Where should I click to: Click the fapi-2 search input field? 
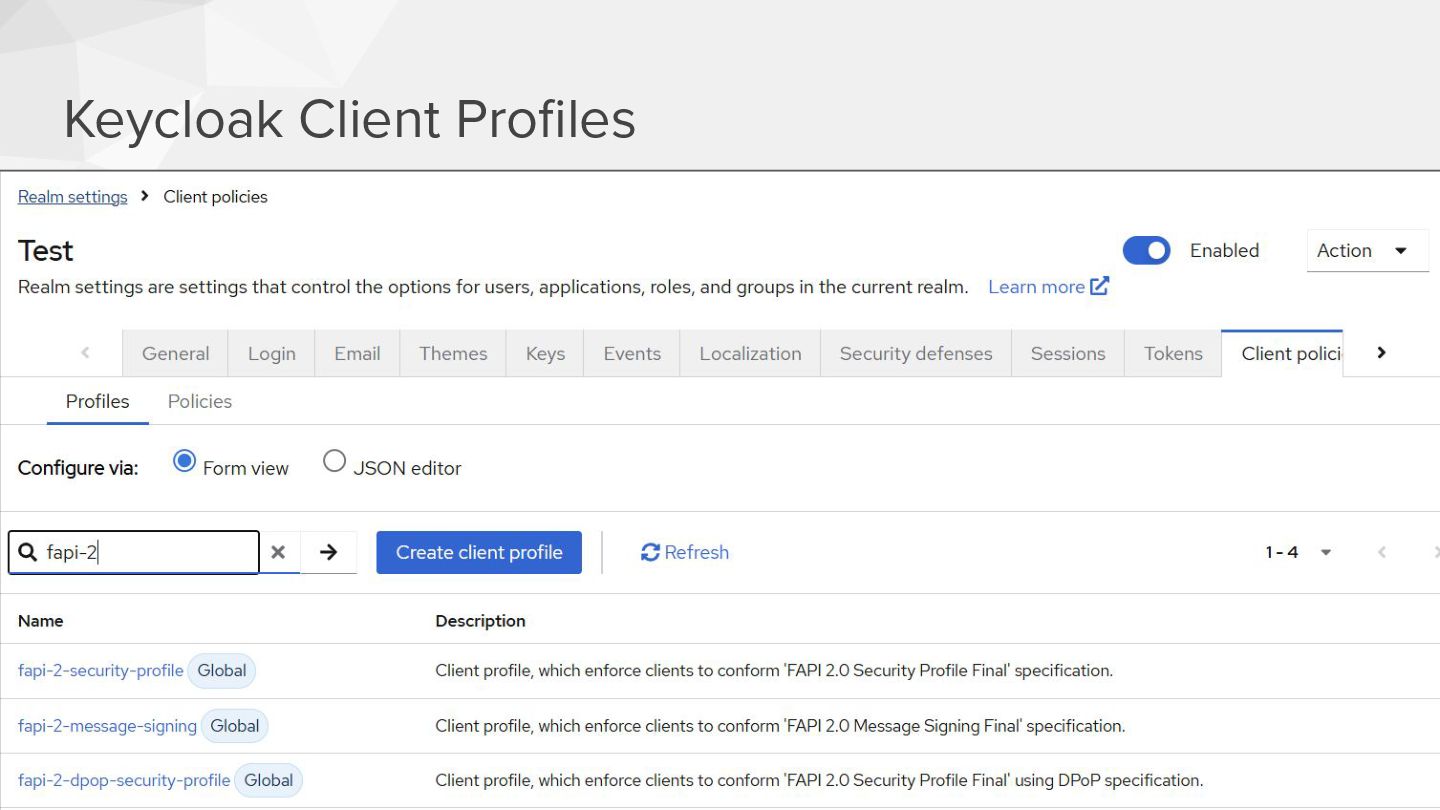point(150,552)
